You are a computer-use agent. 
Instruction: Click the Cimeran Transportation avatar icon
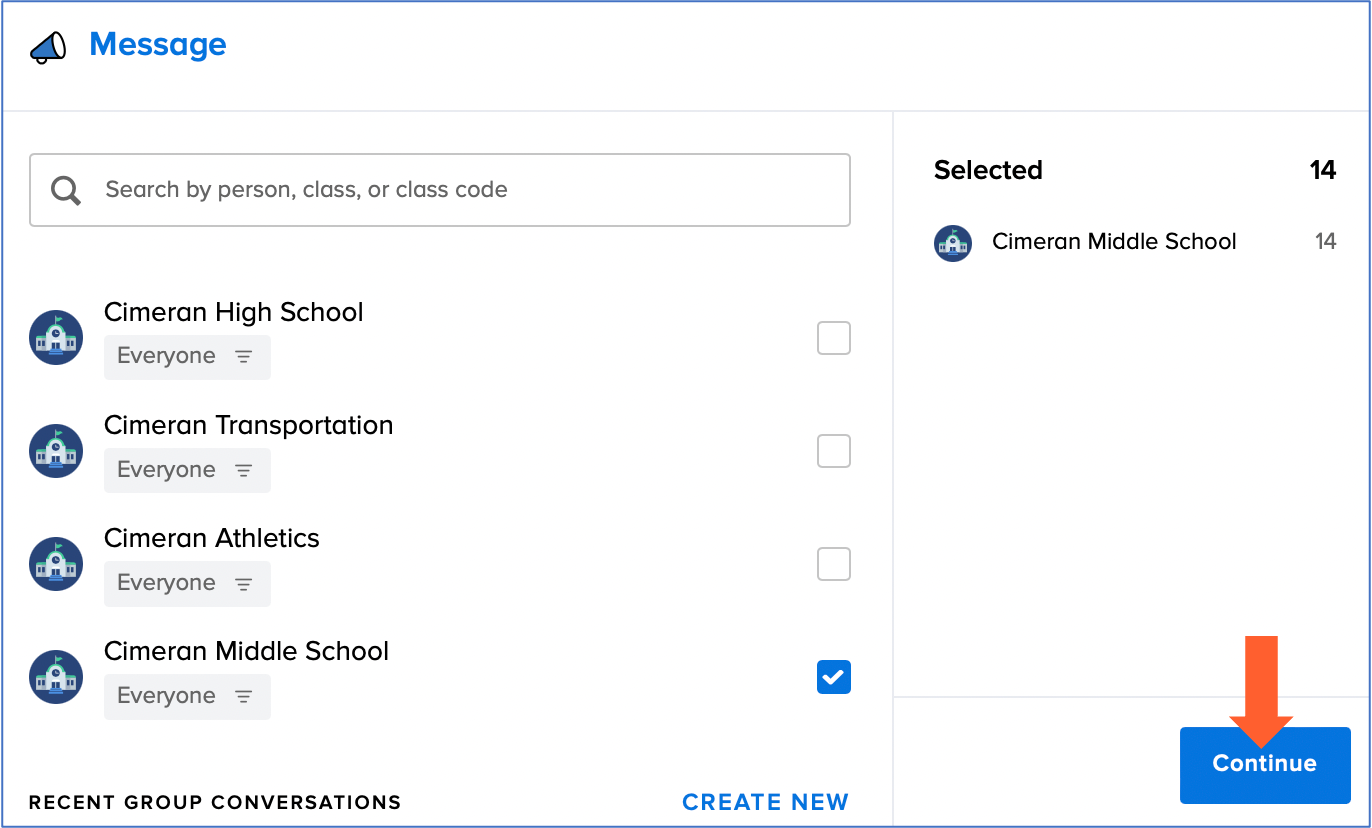56,451
